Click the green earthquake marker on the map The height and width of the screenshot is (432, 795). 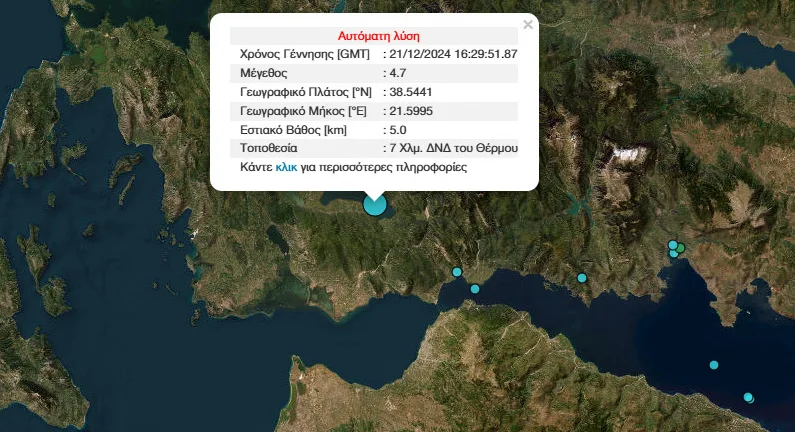(x=680, y=247)
